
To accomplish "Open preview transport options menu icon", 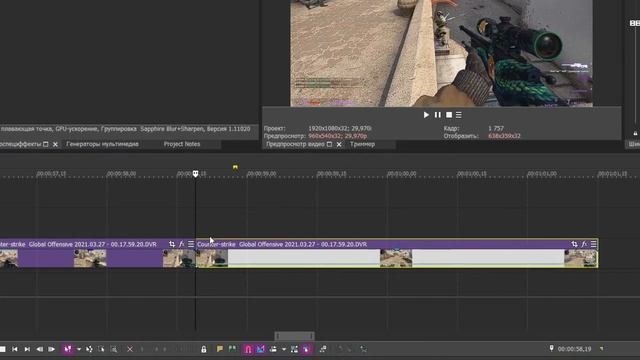I will click(459, 115).
